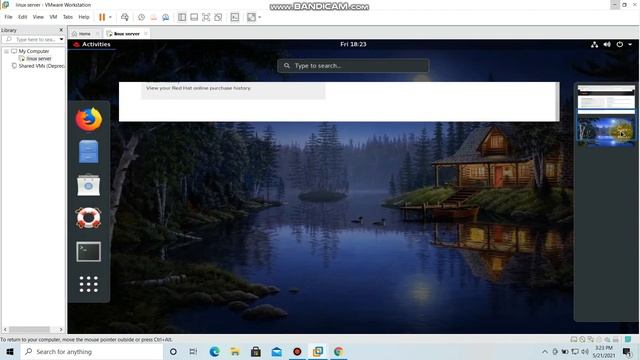
Task: Click the library search box
Action: coord(31,40)
